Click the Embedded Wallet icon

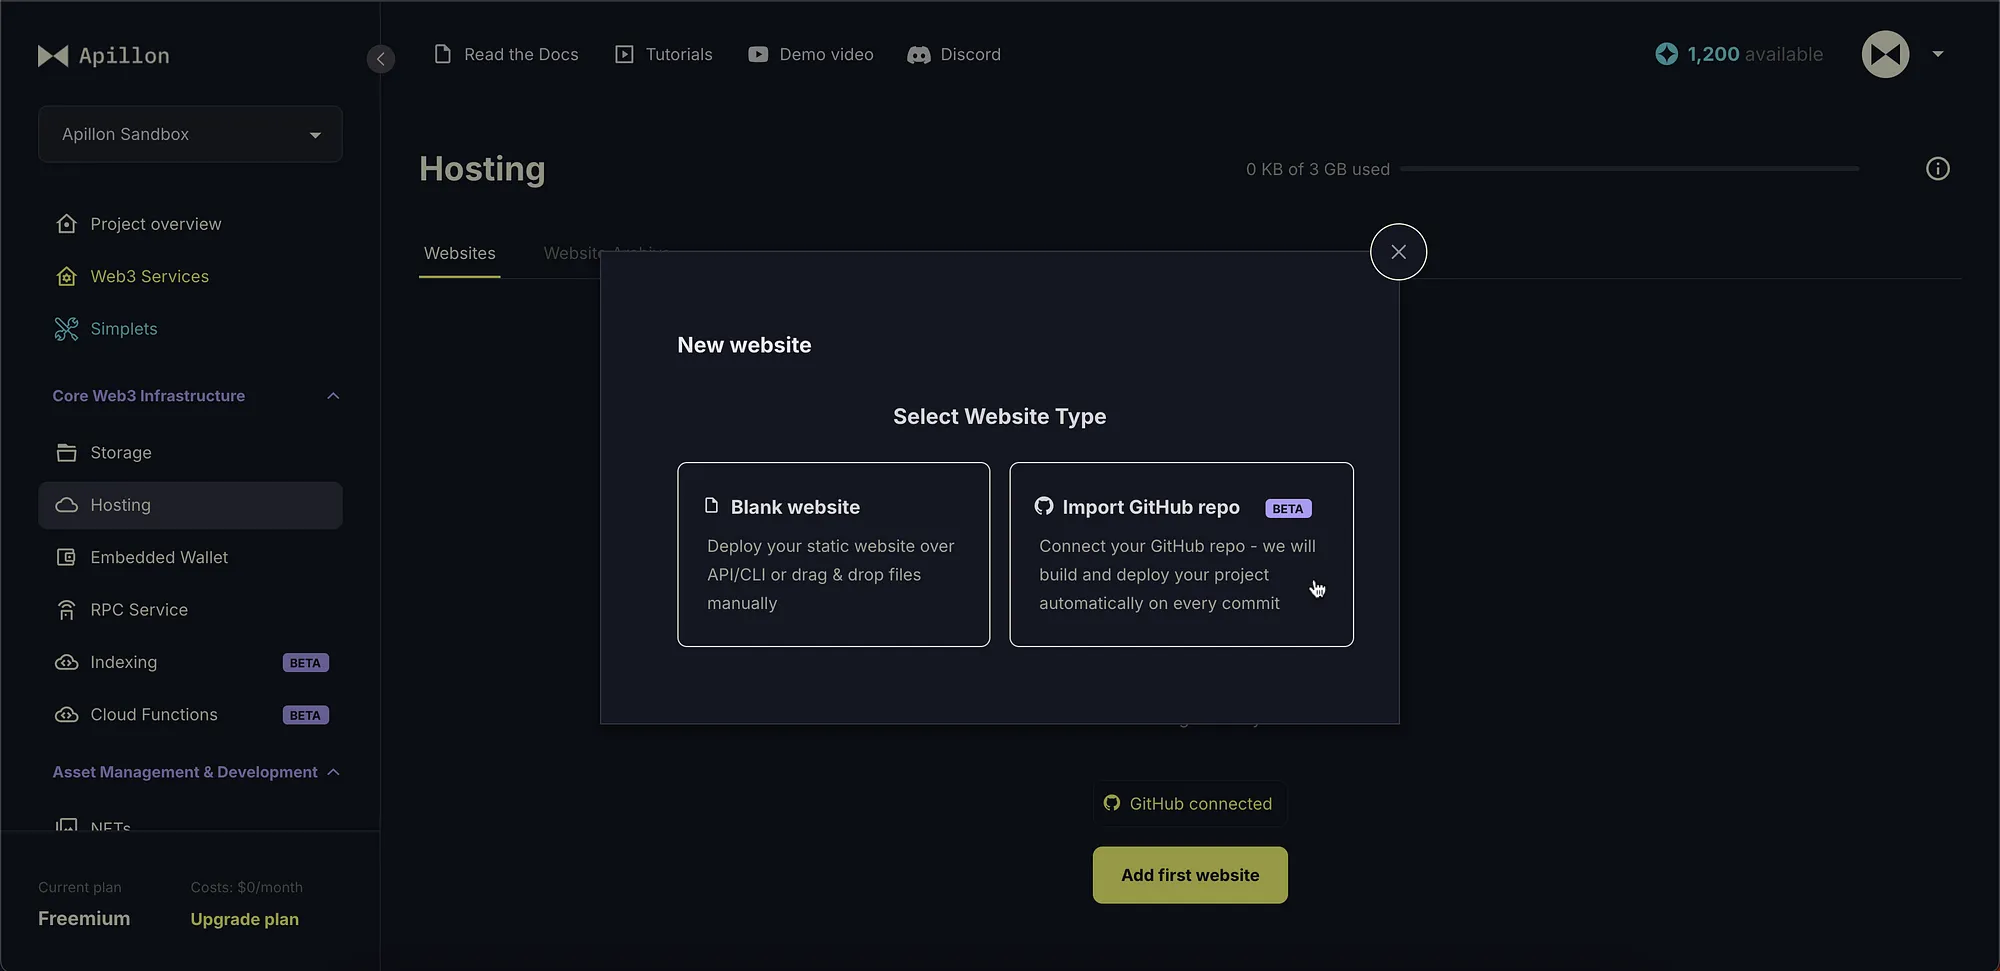coord(66,557)
